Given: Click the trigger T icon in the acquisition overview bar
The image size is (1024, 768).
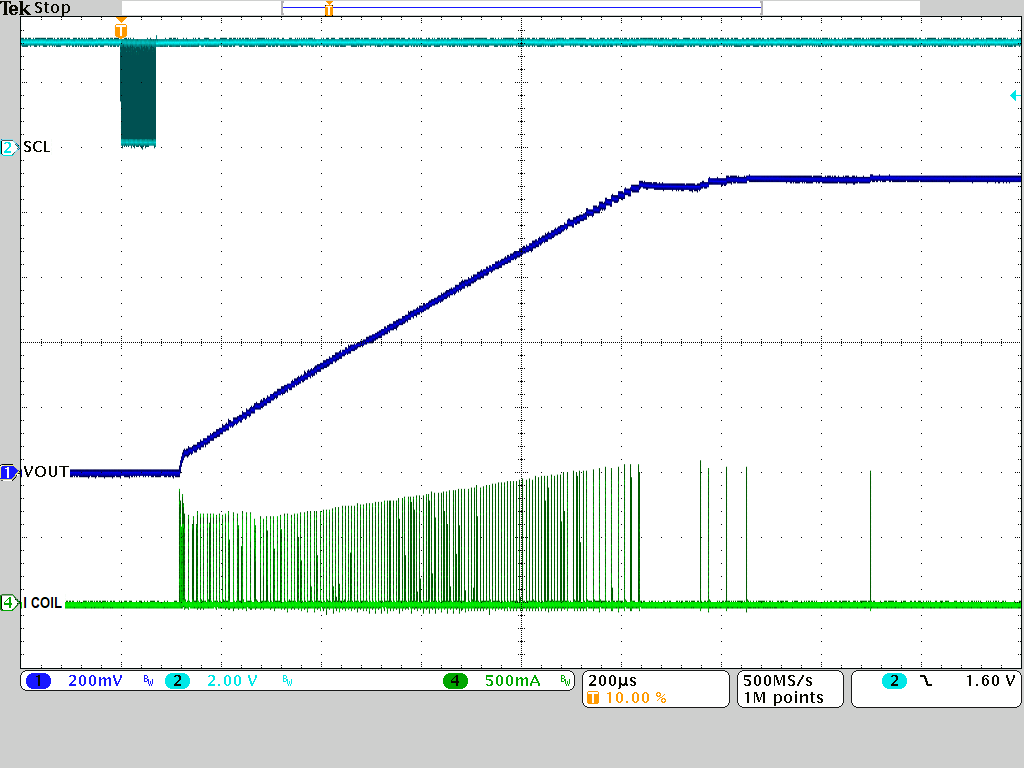Looking at the screenshot, I should coord(328,9).
